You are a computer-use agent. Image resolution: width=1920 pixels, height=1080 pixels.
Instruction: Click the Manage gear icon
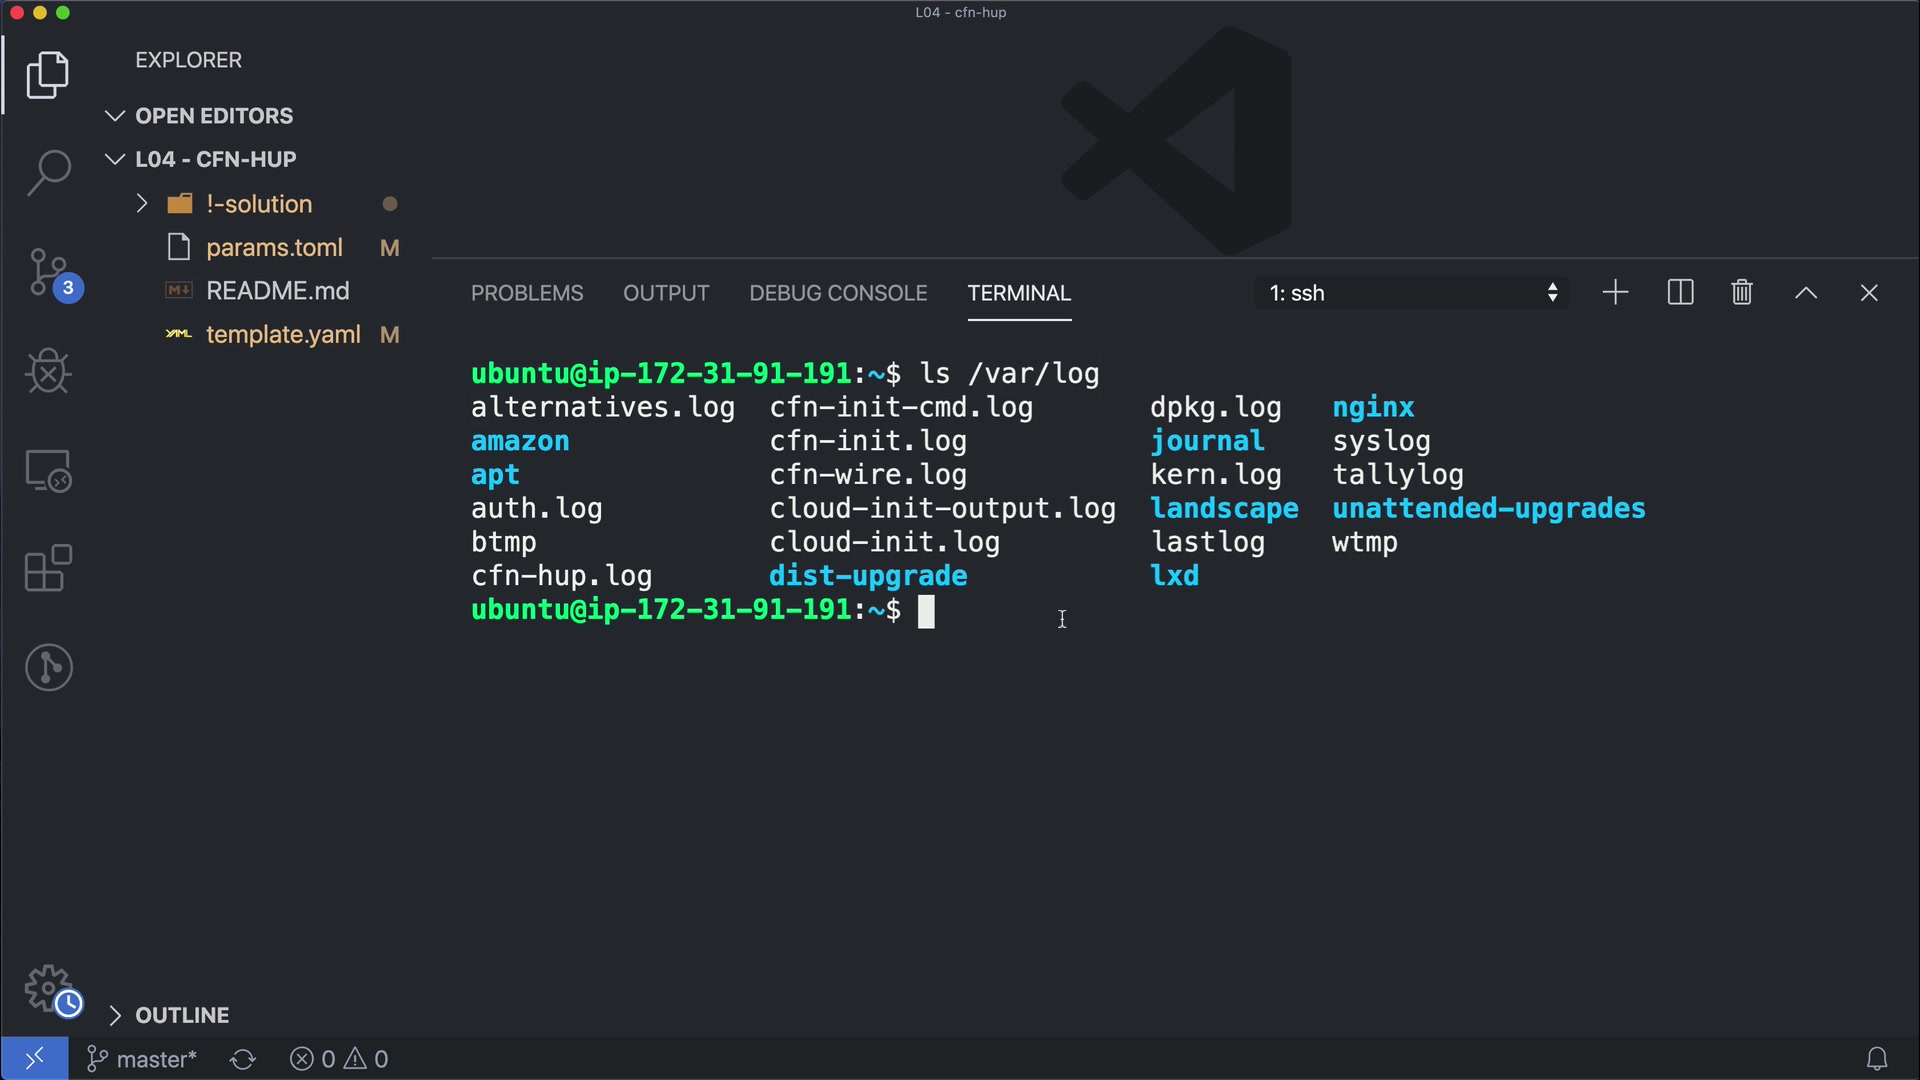[x=48, y=988]
